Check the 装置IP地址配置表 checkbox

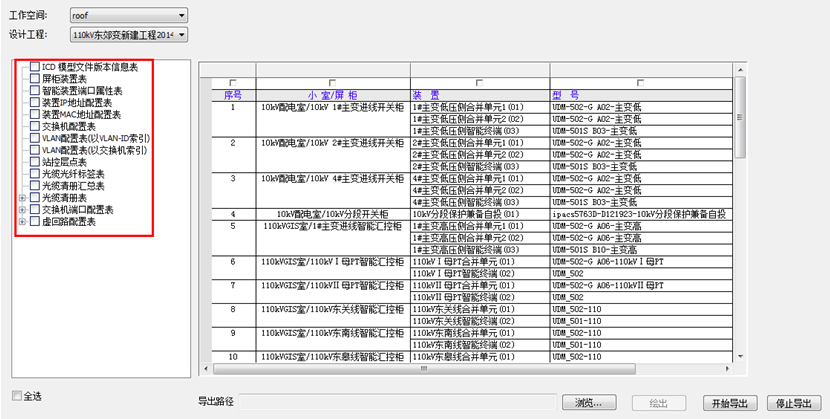point(35,102)
